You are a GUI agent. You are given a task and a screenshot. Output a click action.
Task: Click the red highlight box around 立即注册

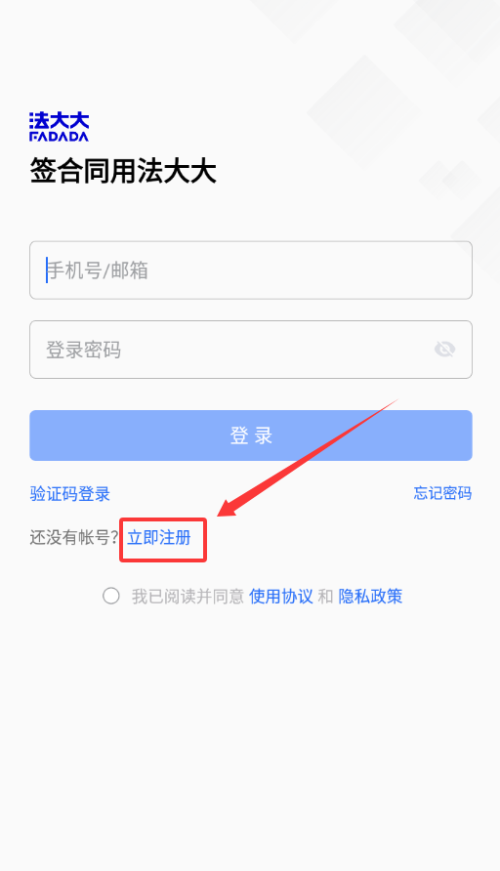tap(163, 540)
